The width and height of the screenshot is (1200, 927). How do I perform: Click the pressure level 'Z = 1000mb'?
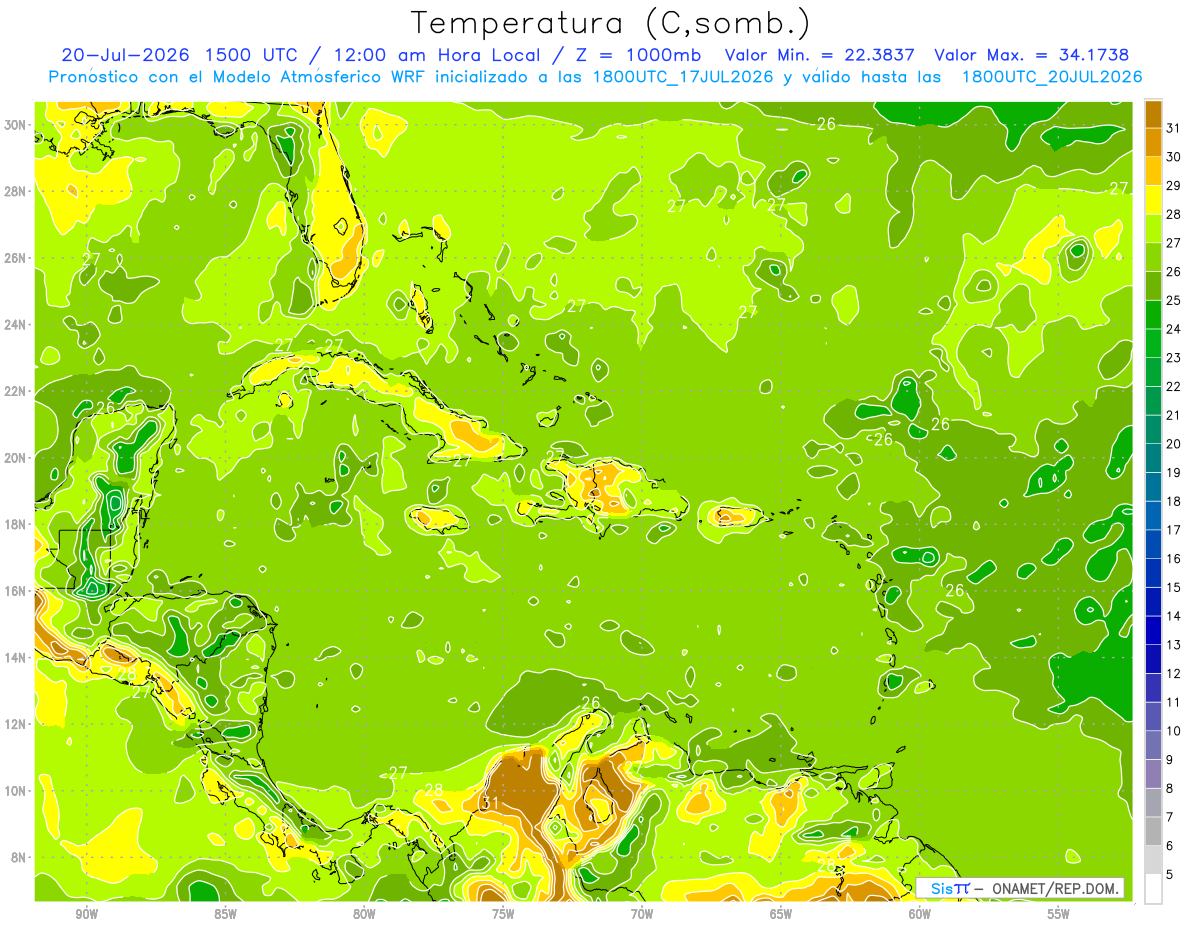(635, 55)
